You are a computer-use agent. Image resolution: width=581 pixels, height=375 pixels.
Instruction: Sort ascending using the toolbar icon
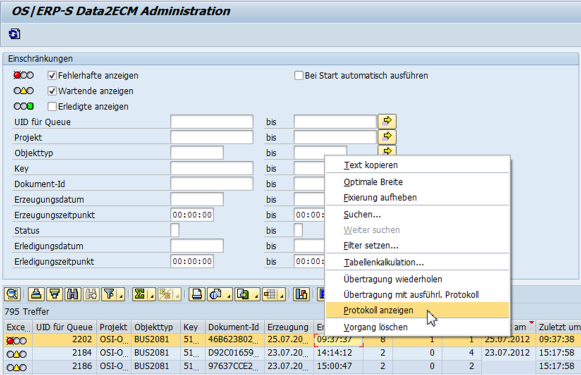(36, 294)
